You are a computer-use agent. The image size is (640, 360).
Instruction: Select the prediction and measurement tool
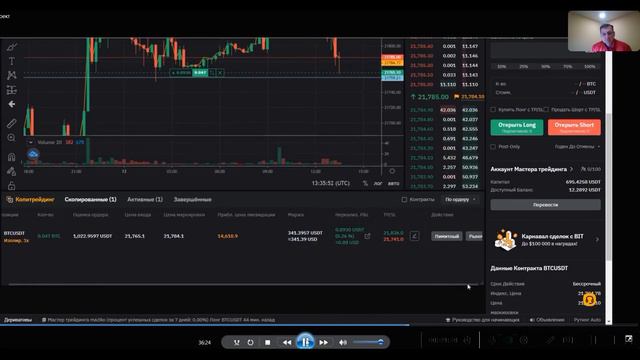[x=11, y=90]
